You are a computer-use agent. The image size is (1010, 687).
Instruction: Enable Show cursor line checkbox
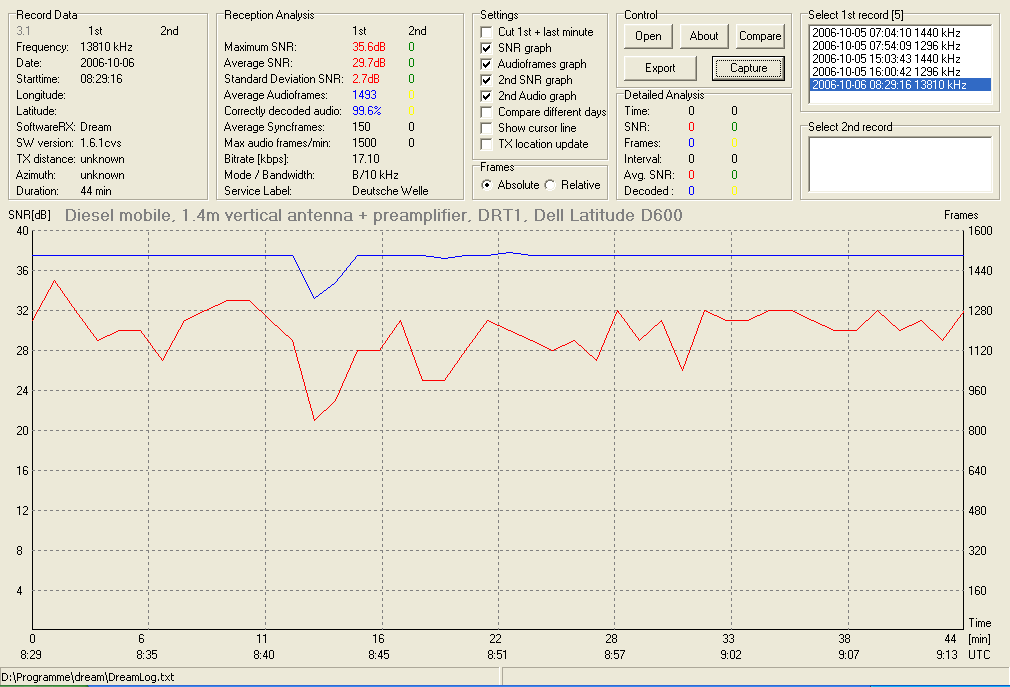tap(486, 128)
